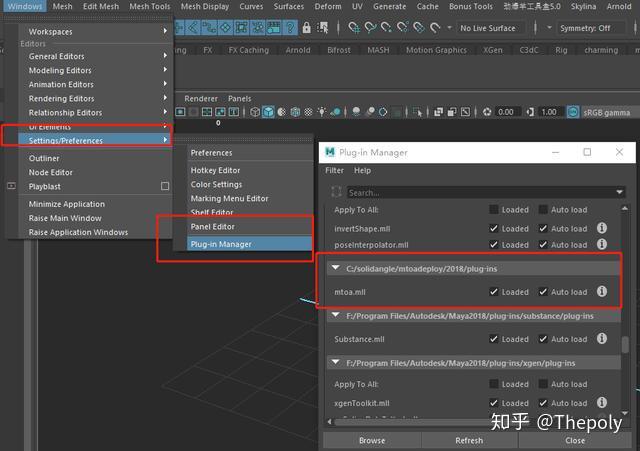This screenshot has height=451, width=640.
Task: Click the lock selection padlock icon
Action: [x=307, y=28]
